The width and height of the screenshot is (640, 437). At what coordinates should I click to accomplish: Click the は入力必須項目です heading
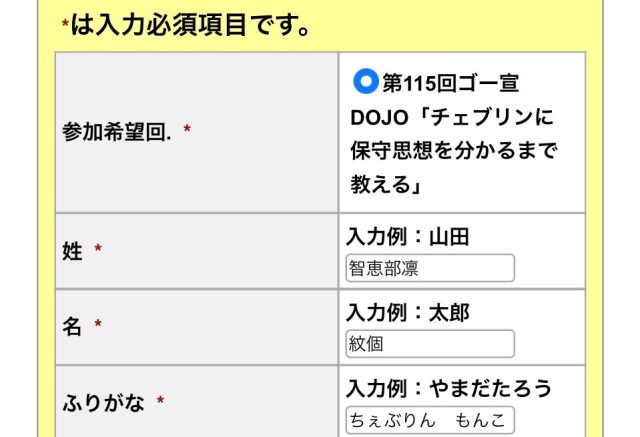[x=190, y=25]
